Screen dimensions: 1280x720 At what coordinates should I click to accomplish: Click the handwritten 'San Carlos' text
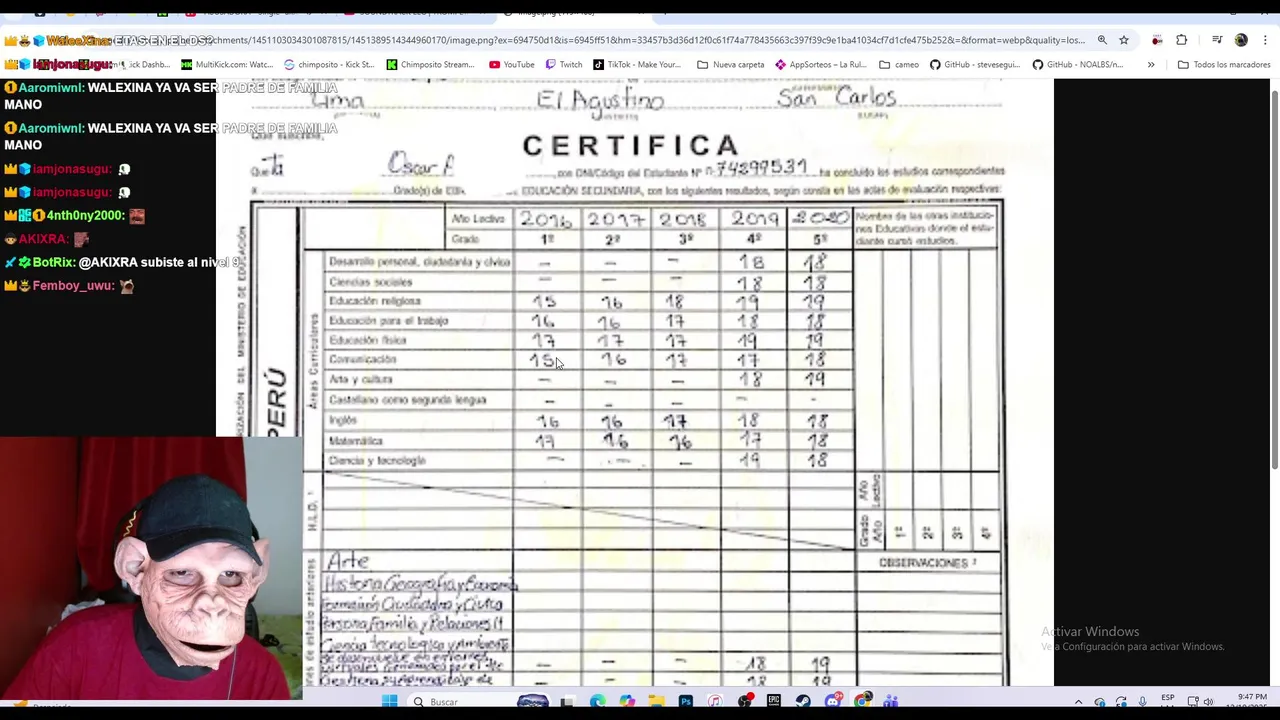836,97
